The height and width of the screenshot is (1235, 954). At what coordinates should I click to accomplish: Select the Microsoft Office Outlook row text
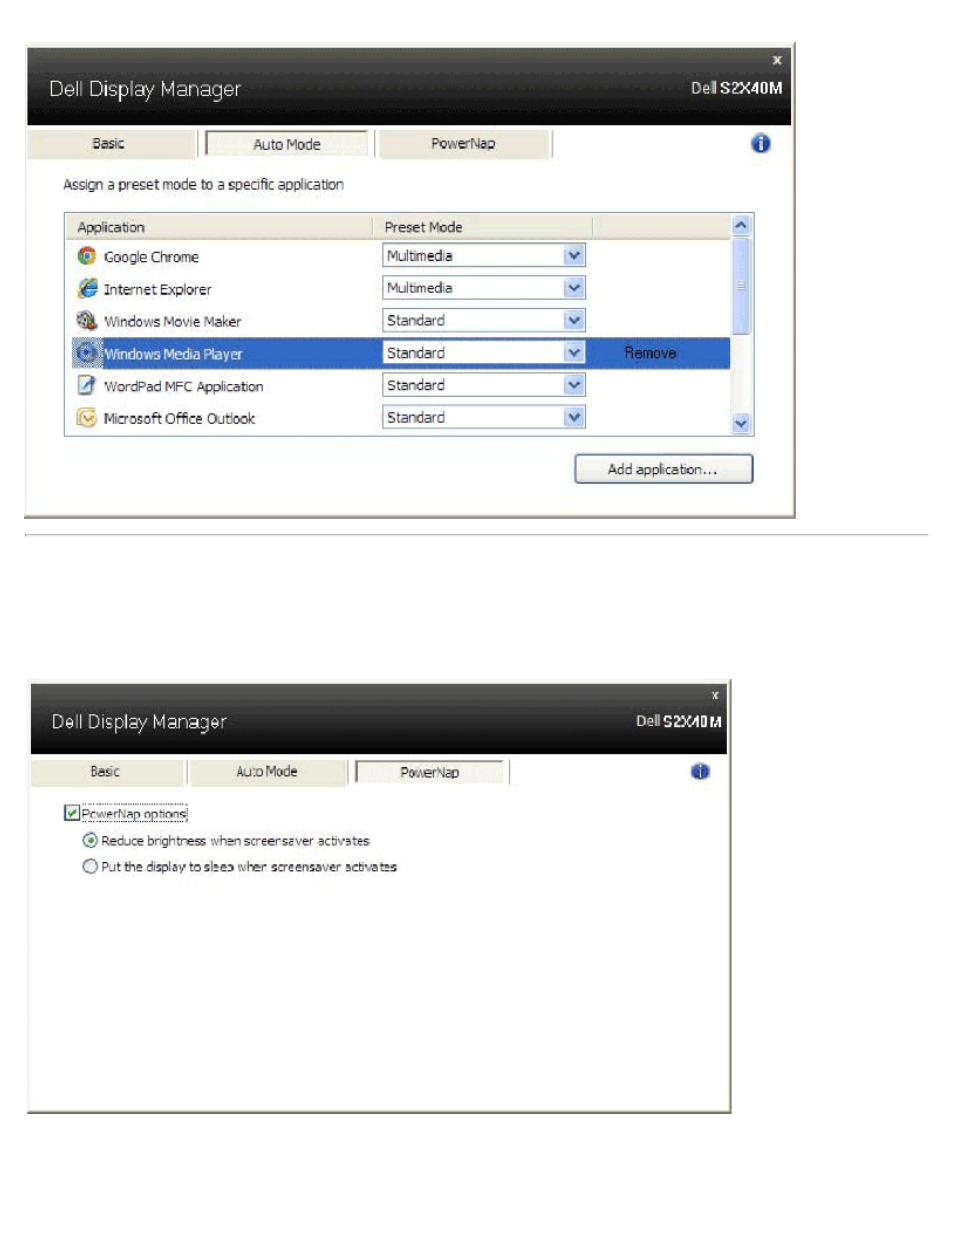[x=179, y=418]
